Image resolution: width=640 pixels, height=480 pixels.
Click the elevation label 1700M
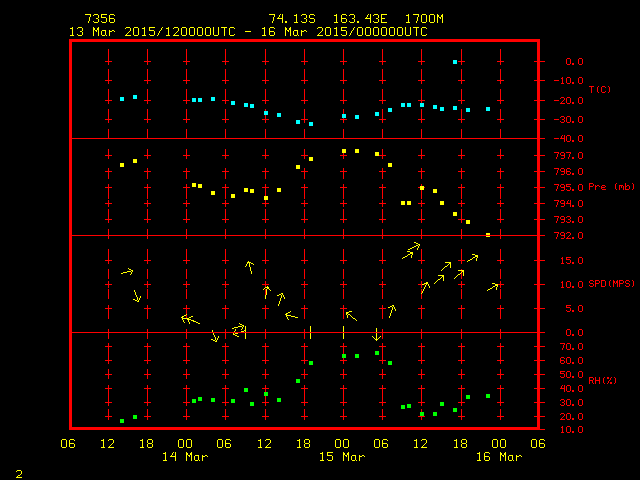422,19
